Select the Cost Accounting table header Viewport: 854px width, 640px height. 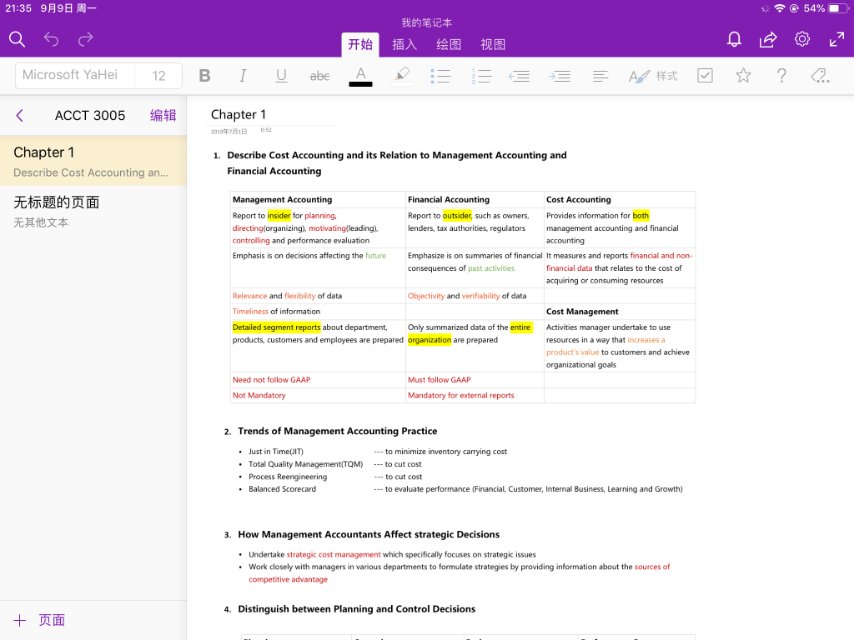[578, 199]
